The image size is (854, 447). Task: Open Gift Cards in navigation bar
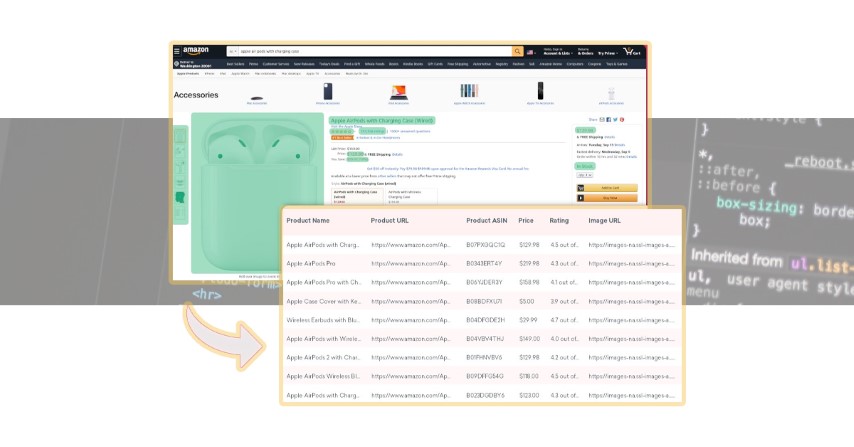[x=435, y=64]
